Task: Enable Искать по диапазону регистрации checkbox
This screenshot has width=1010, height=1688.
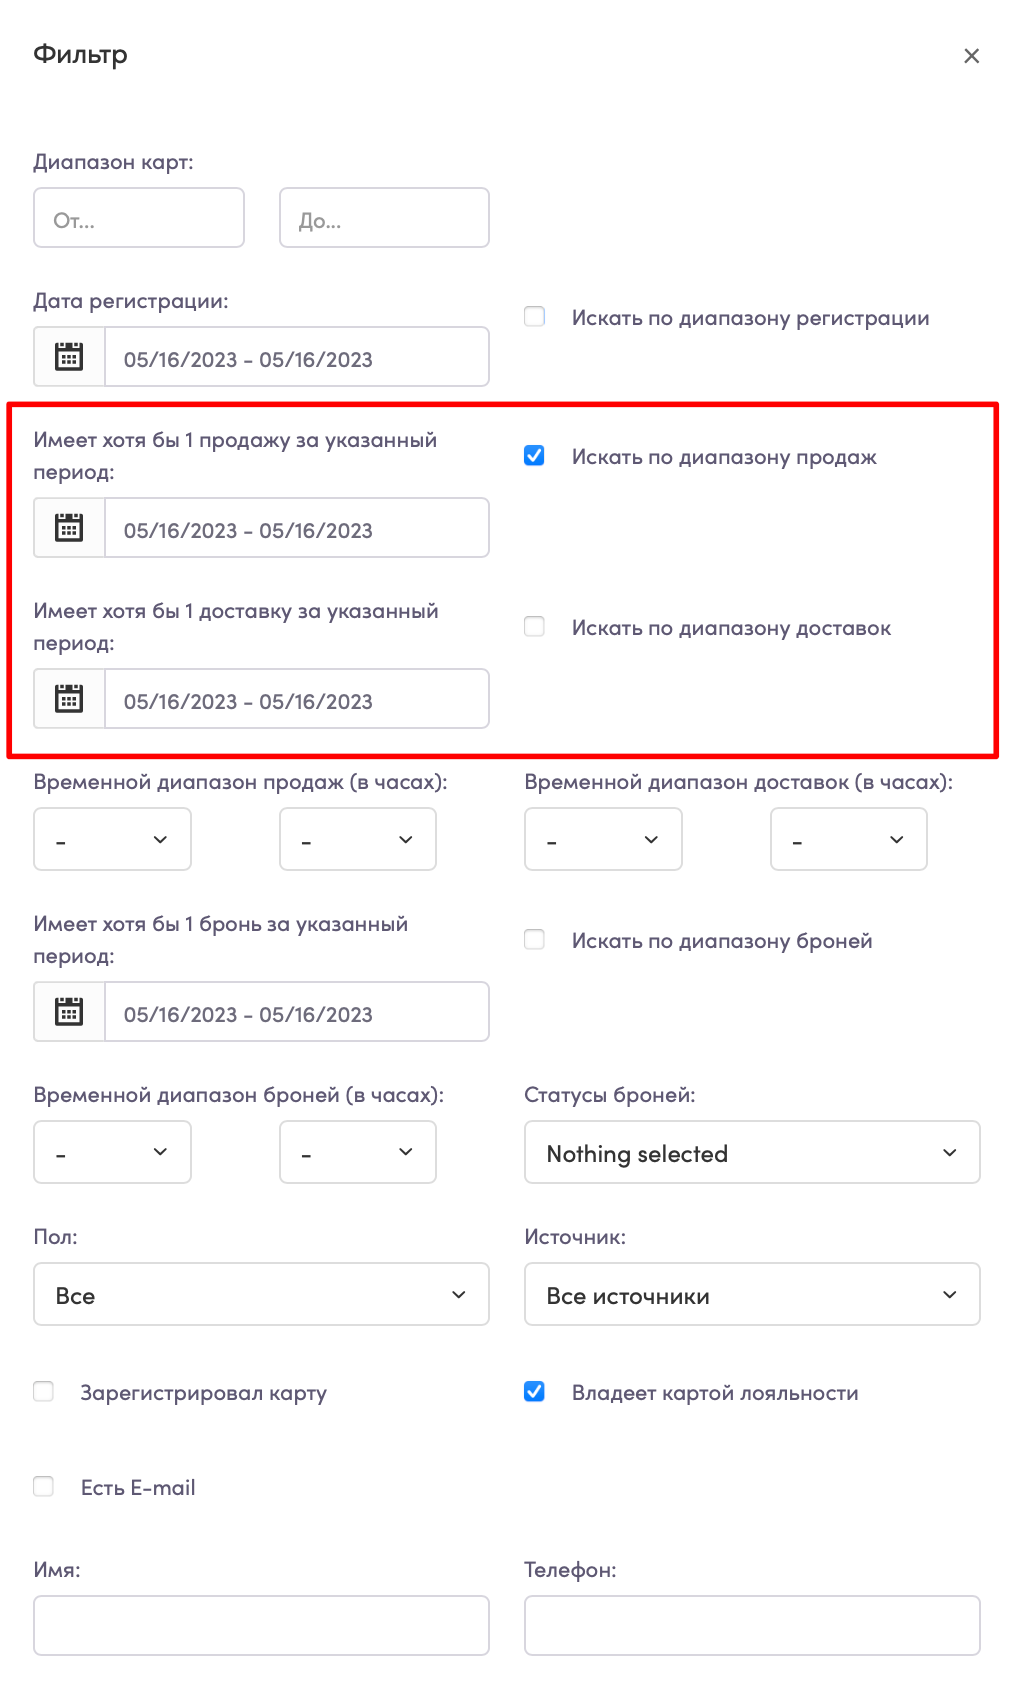Action: click(535, 317)
